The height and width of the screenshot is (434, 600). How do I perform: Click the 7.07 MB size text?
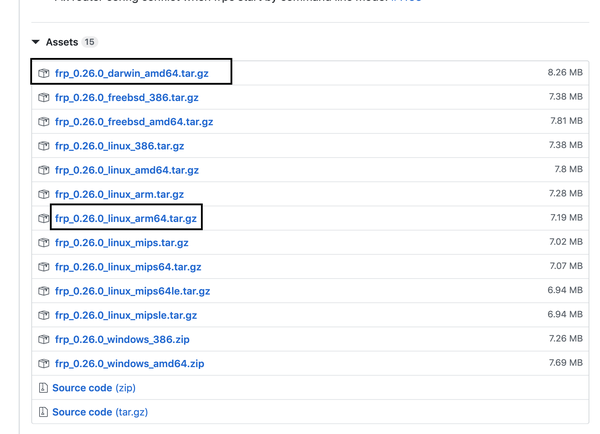point(566,266)
